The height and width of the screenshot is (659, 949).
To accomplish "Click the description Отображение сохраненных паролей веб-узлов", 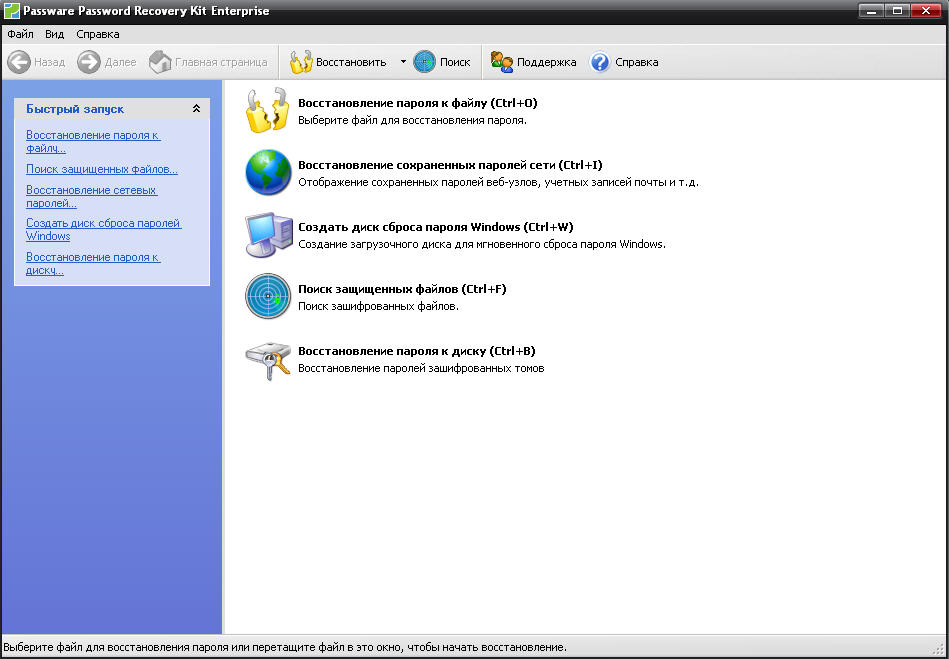I will (x=498, y=182).
